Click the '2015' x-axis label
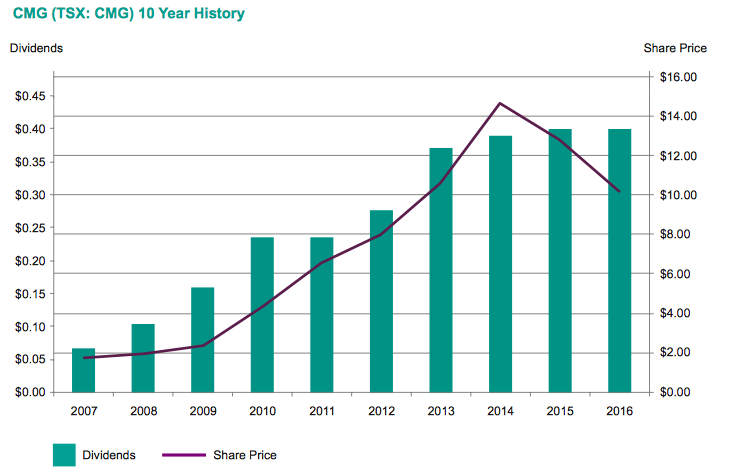The height and width of the screenshot is (475, 731). [x=560, y=411]
